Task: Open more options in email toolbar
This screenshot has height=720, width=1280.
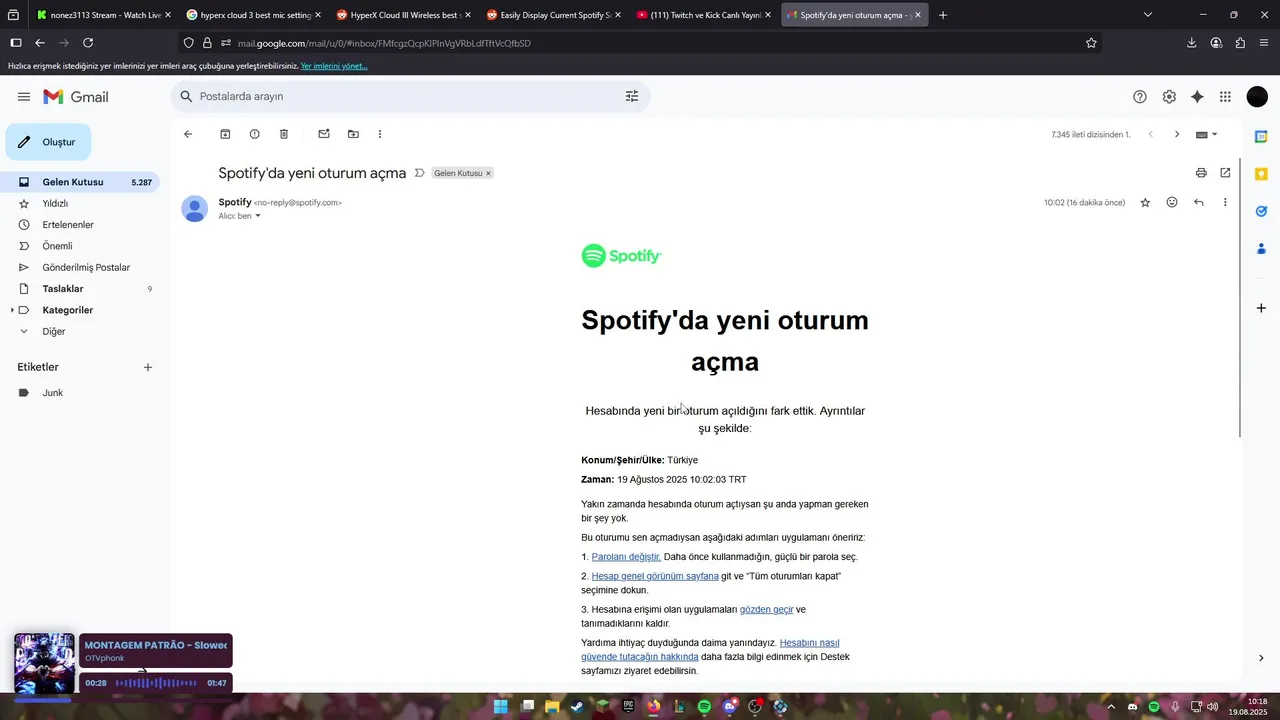Action: 380,134
